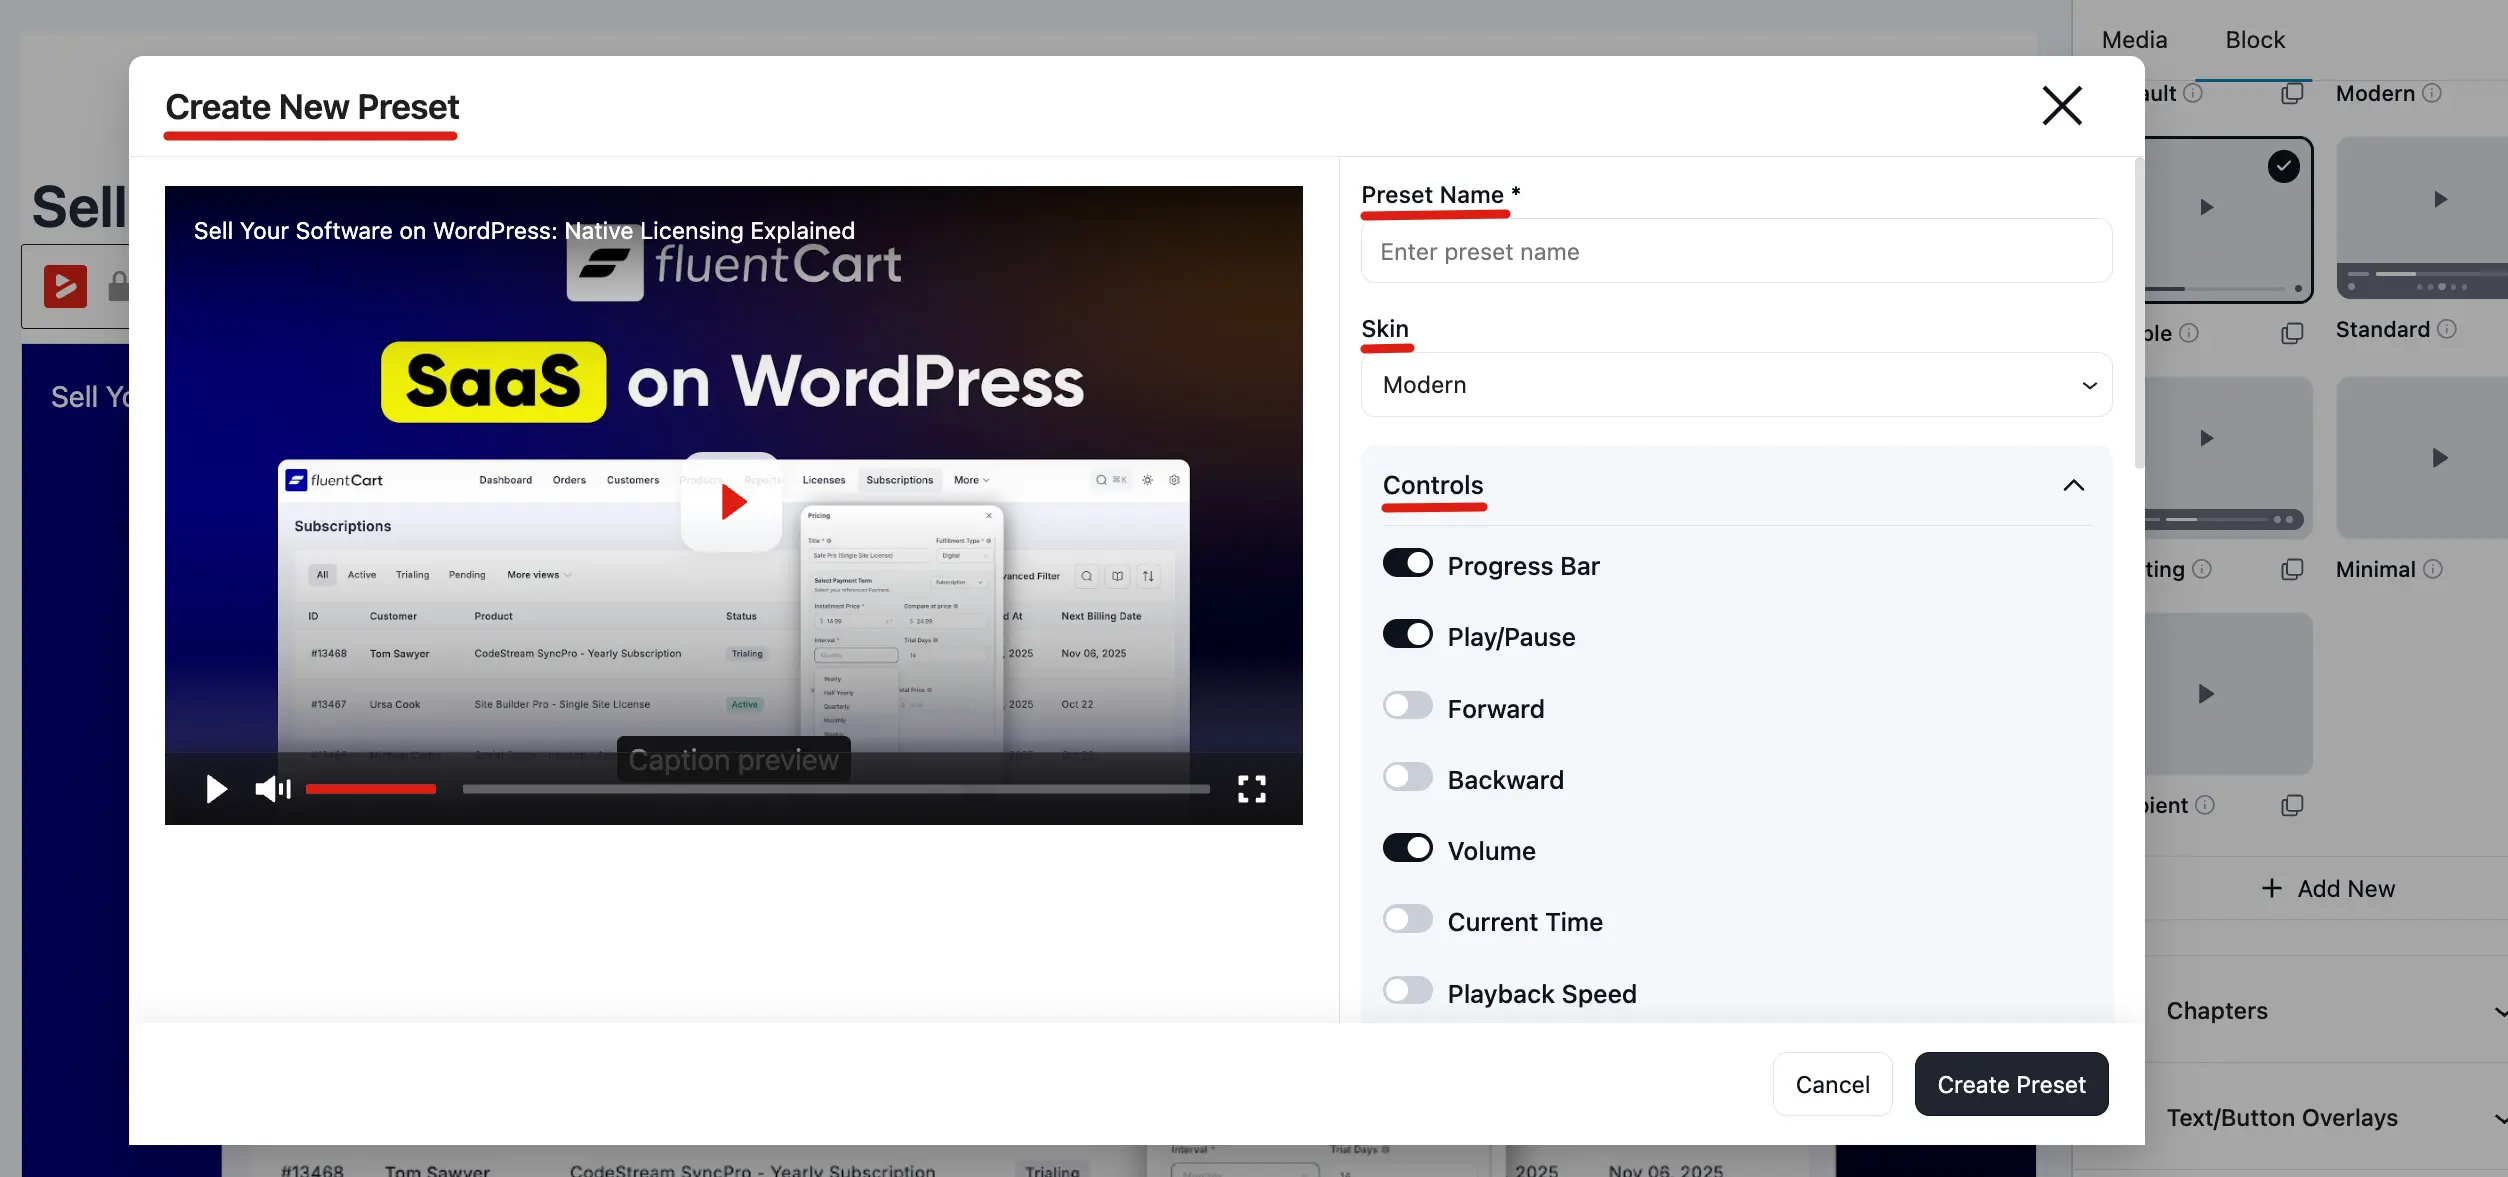Click Add New in the presets sidebar
The height and width of the screenshot is (1177, 2508).
click(2328, 889)
